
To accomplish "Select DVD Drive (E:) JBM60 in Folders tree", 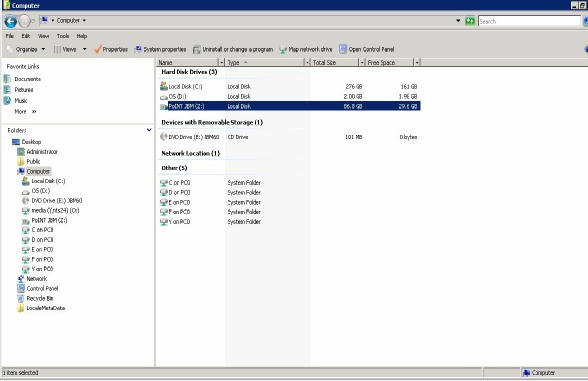I will (x=57, y=201).
